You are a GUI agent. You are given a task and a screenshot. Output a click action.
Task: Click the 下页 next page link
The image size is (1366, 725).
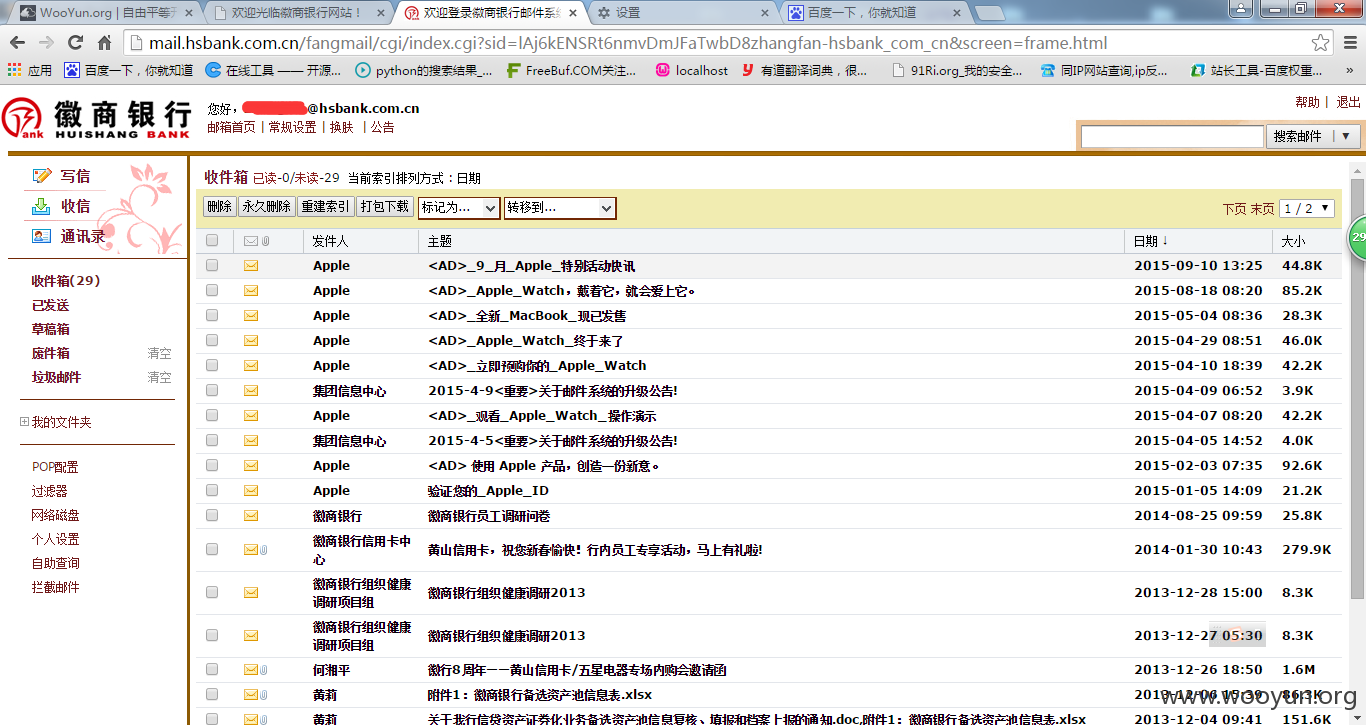coord(1234,209)
